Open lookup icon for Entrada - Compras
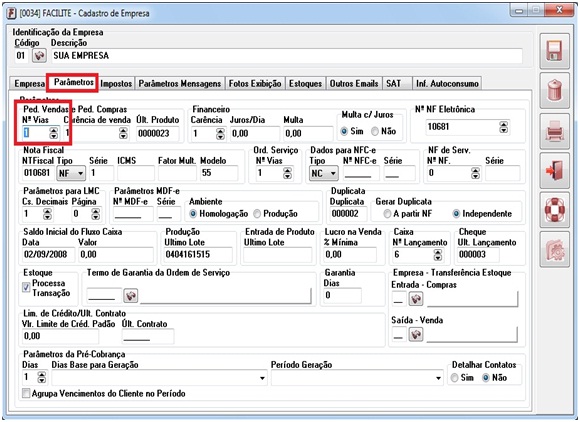The image size is (580, 422). 416,298
